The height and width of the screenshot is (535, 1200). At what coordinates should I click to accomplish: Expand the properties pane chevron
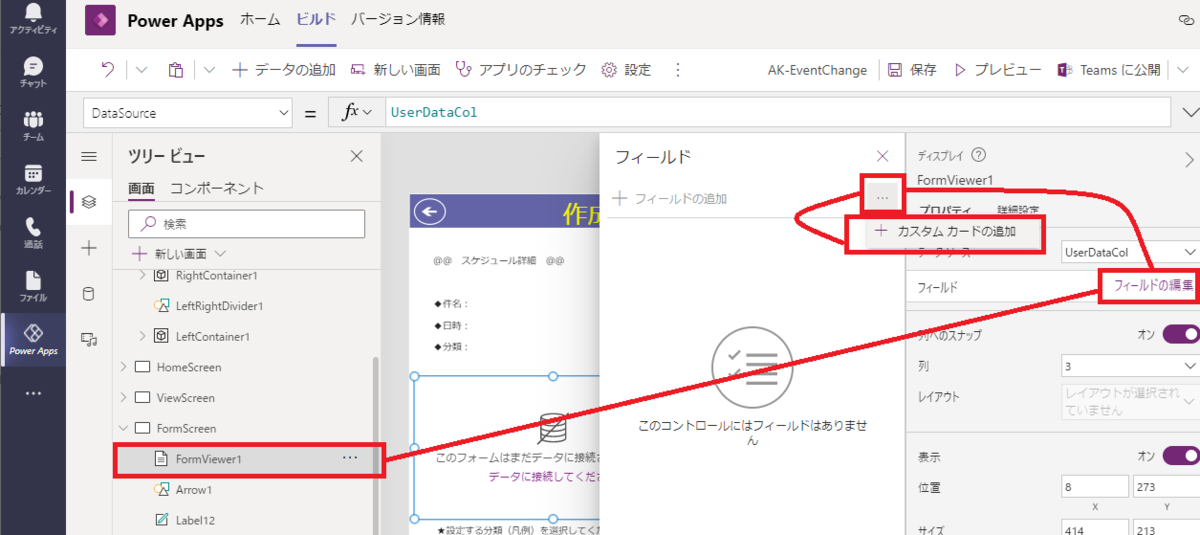[1189, 159]
